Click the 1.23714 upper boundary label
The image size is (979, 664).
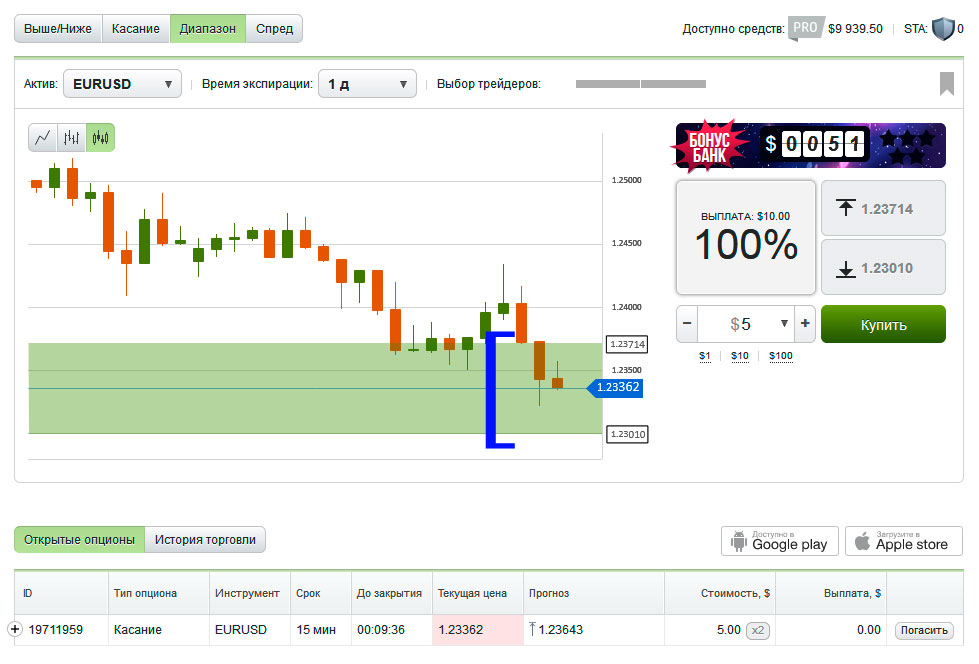(x=627, y=344)
